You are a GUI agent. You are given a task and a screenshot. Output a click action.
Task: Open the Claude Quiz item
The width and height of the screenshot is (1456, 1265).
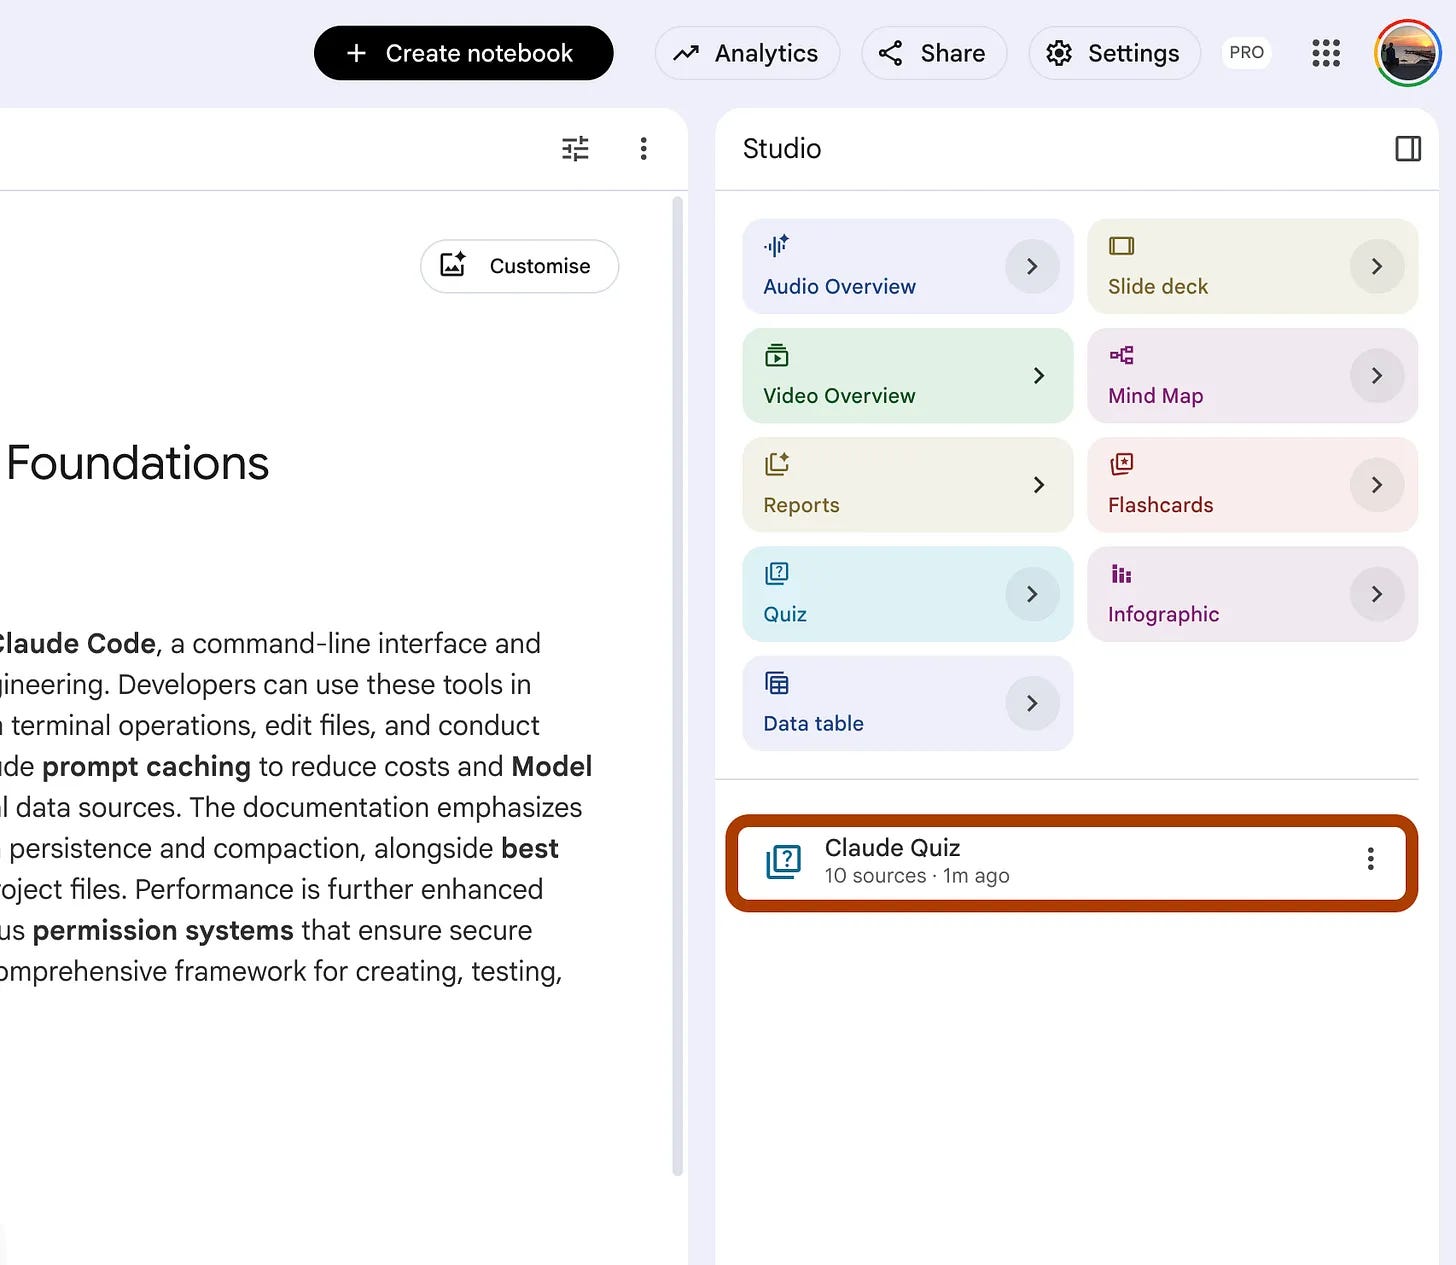(x=1071, y=862)
